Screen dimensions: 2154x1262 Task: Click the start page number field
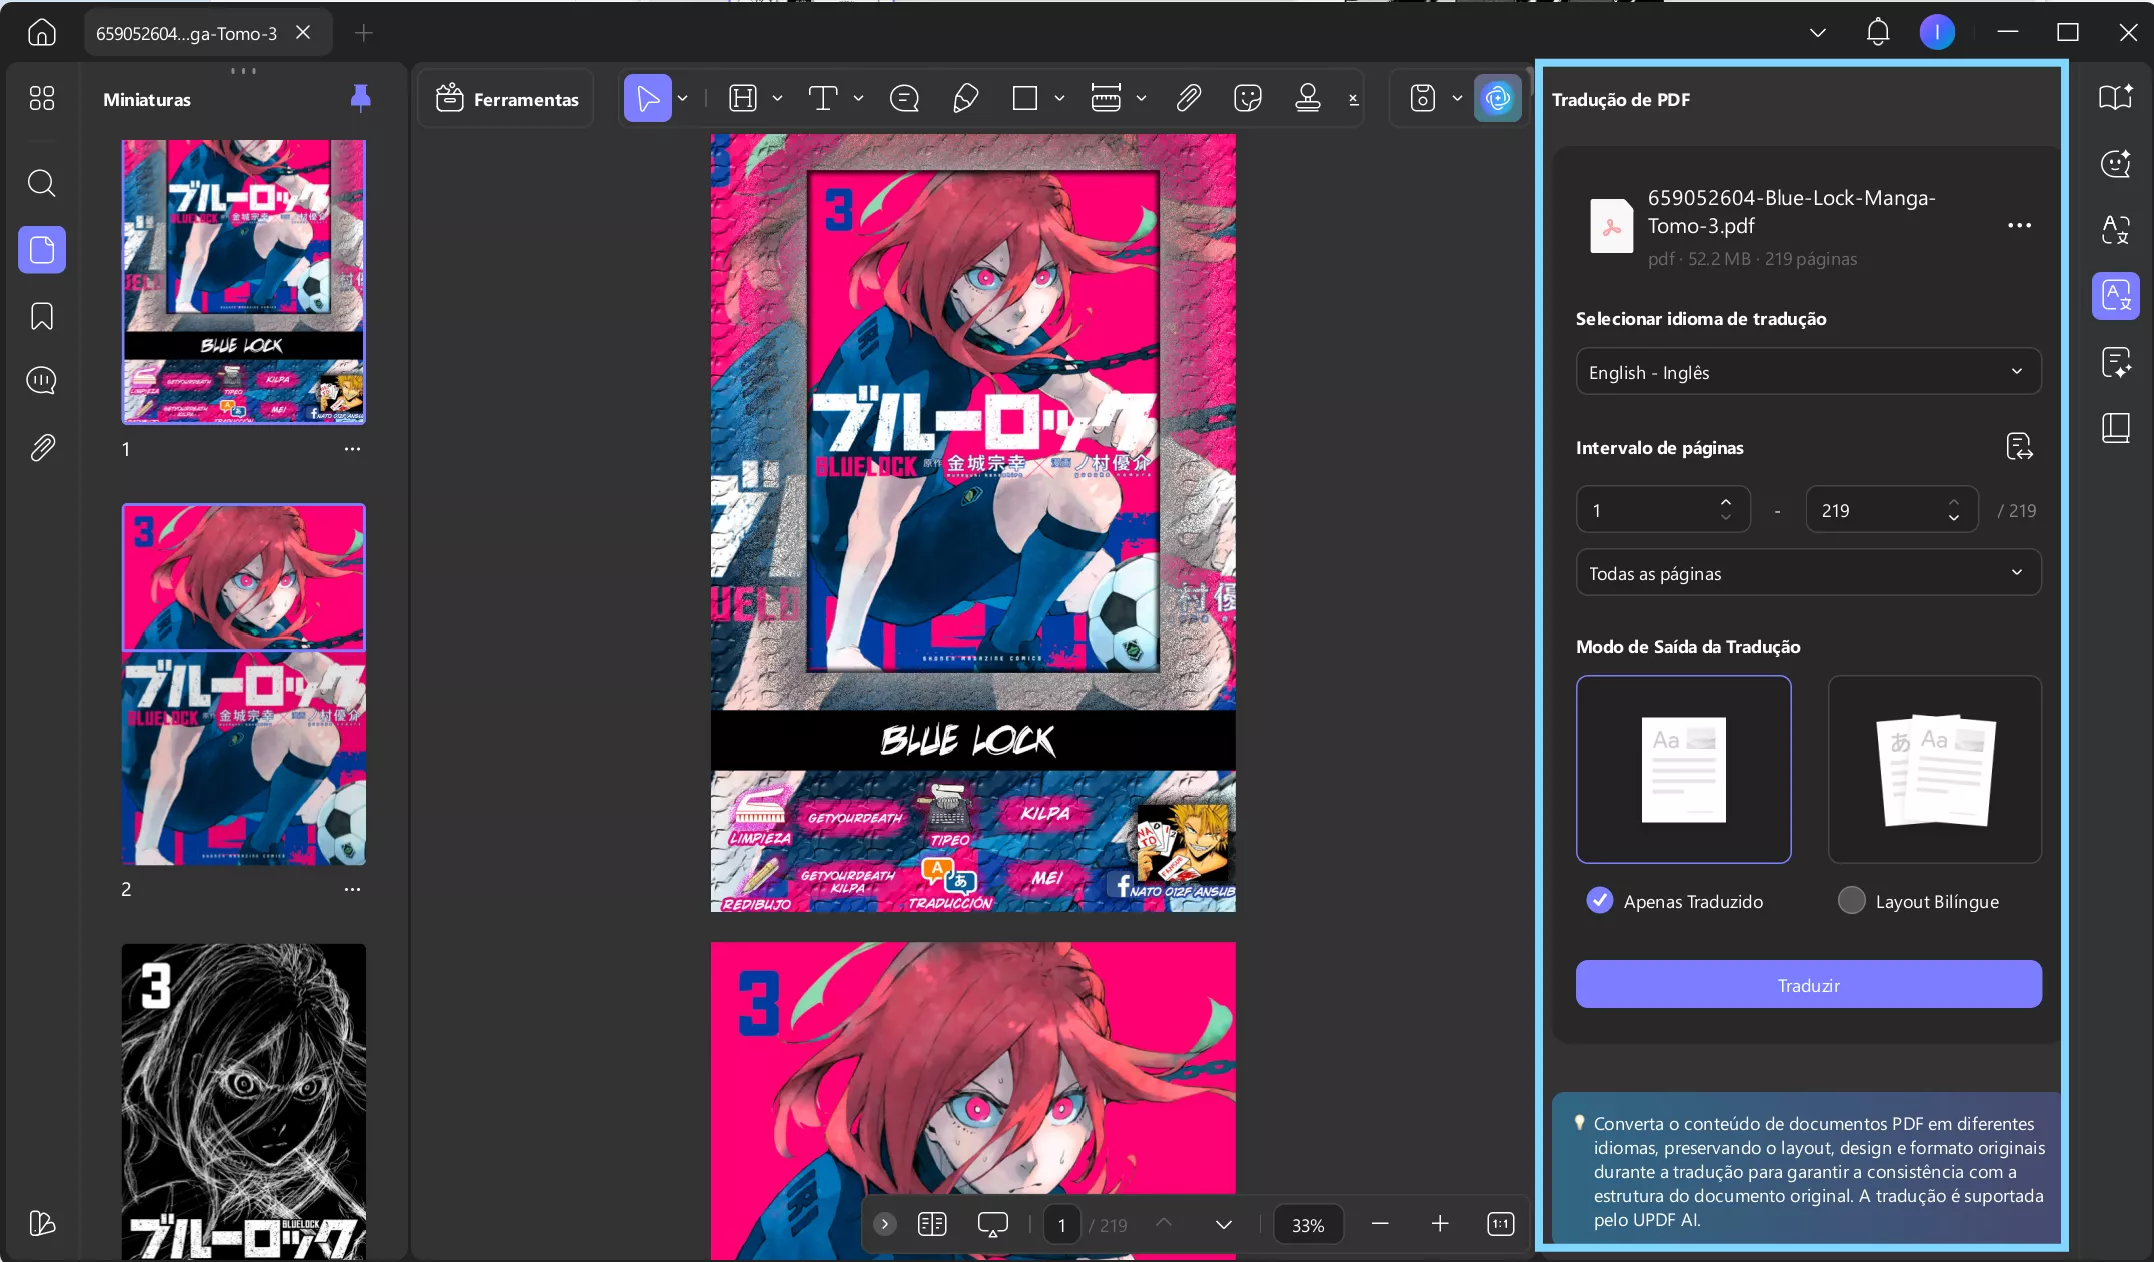(1663, 510)
